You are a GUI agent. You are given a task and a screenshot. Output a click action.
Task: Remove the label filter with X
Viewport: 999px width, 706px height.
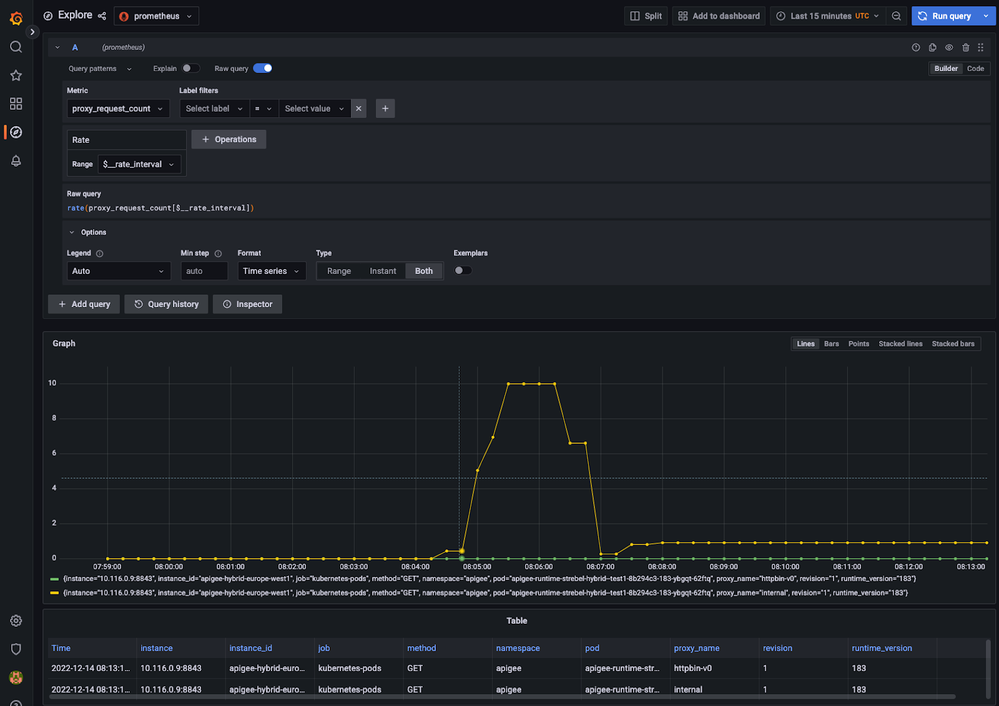click(359, 108)
